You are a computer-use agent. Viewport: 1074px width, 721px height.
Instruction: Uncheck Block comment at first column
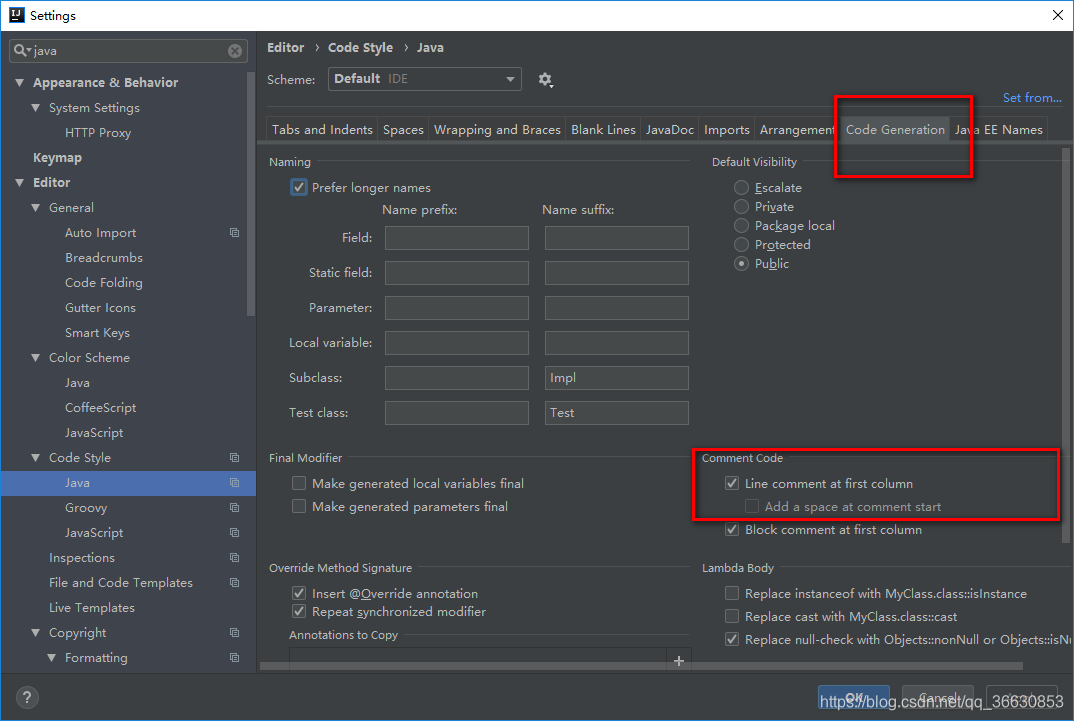pos(732,529)
